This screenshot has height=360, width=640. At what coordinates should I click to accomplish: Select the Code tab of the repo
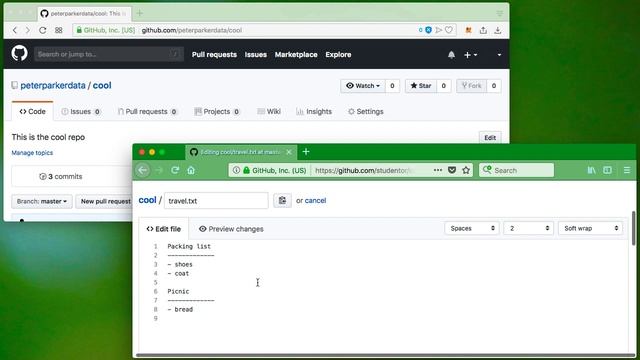[x=32, y=111]
